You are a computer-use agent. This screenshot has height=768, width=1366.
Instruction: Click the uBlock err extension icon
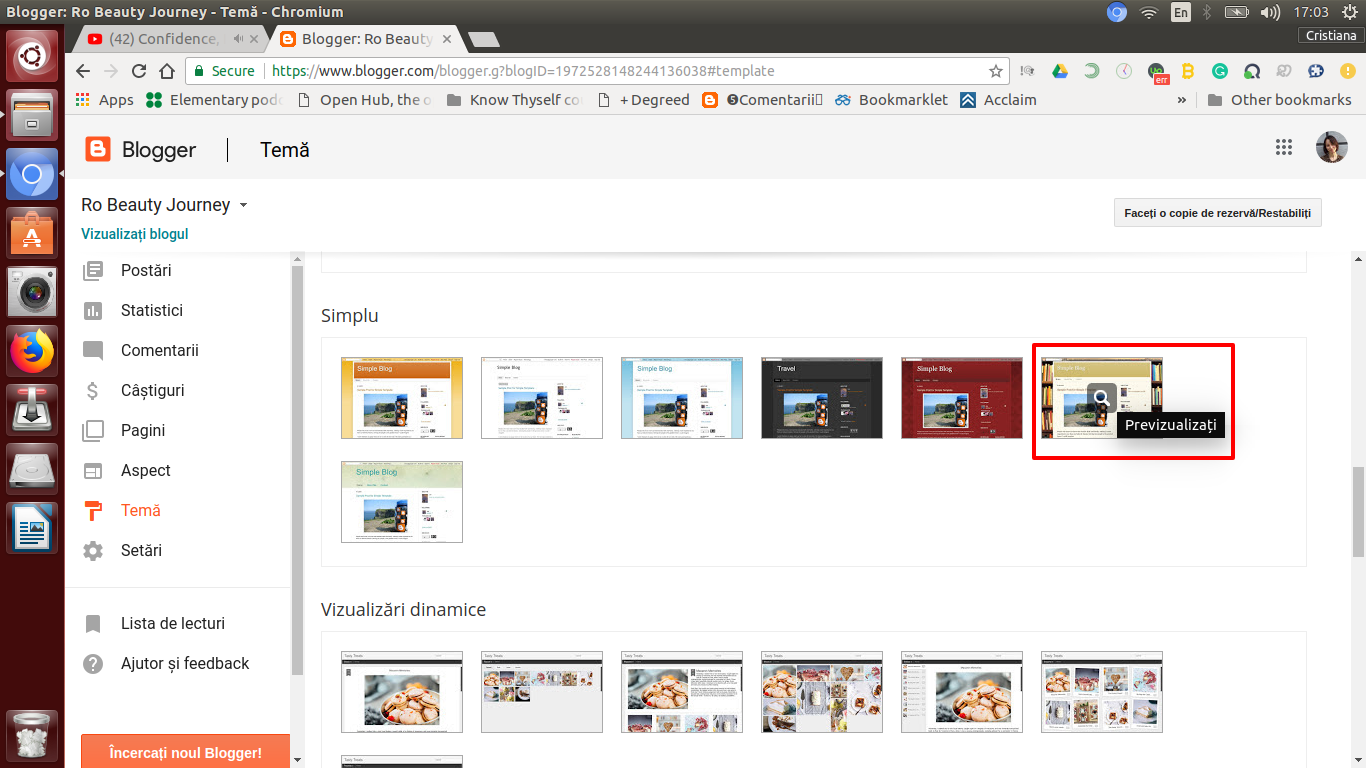(1157, 72)
